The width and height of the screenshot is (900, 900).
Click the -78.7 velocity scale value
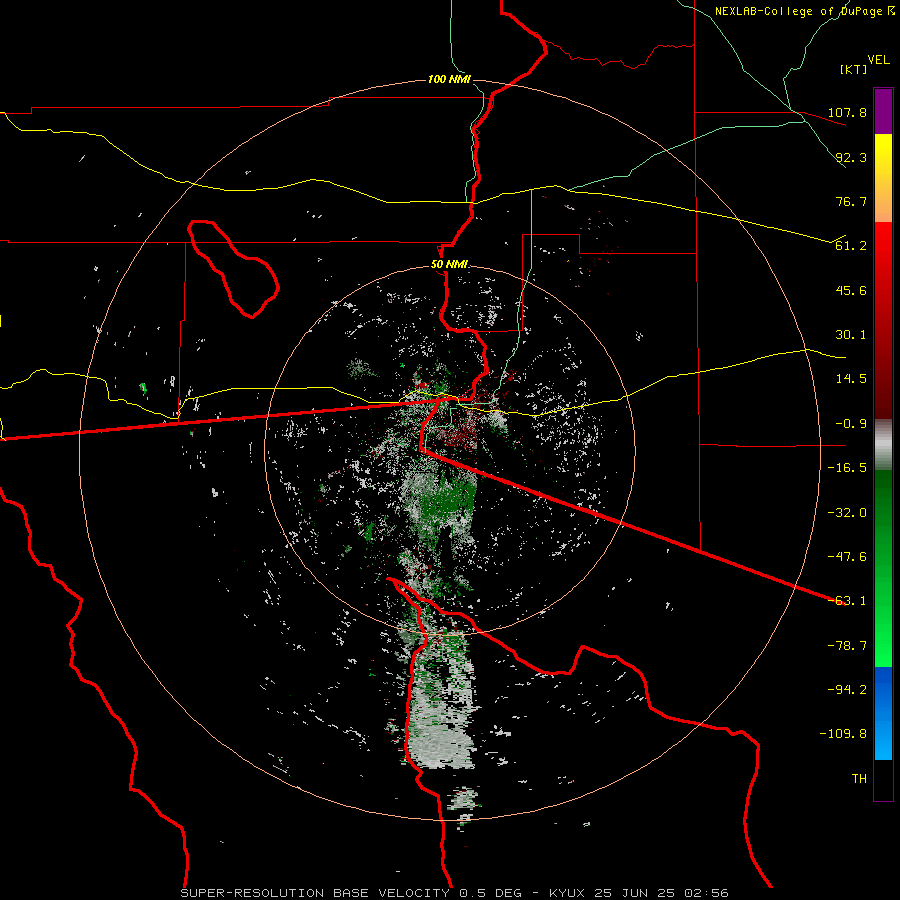[847, 646]
